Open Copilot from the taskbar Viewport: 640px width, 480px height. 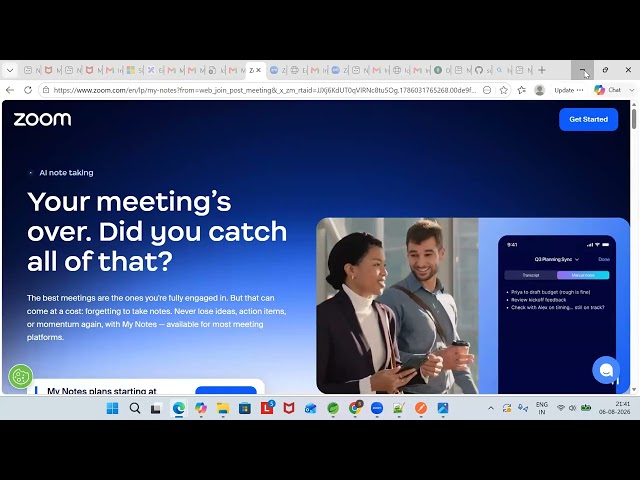tap(200, 408)
